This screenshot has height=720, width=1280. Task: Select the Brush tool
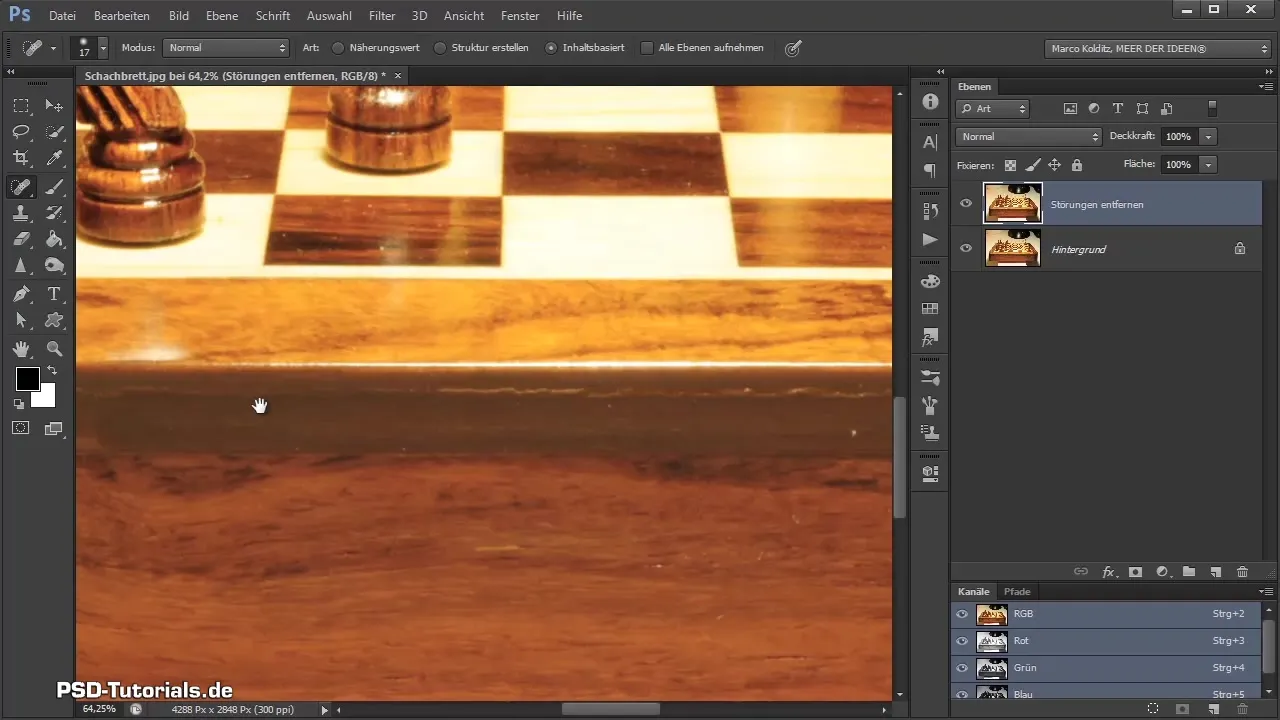(x=54, y=186)
